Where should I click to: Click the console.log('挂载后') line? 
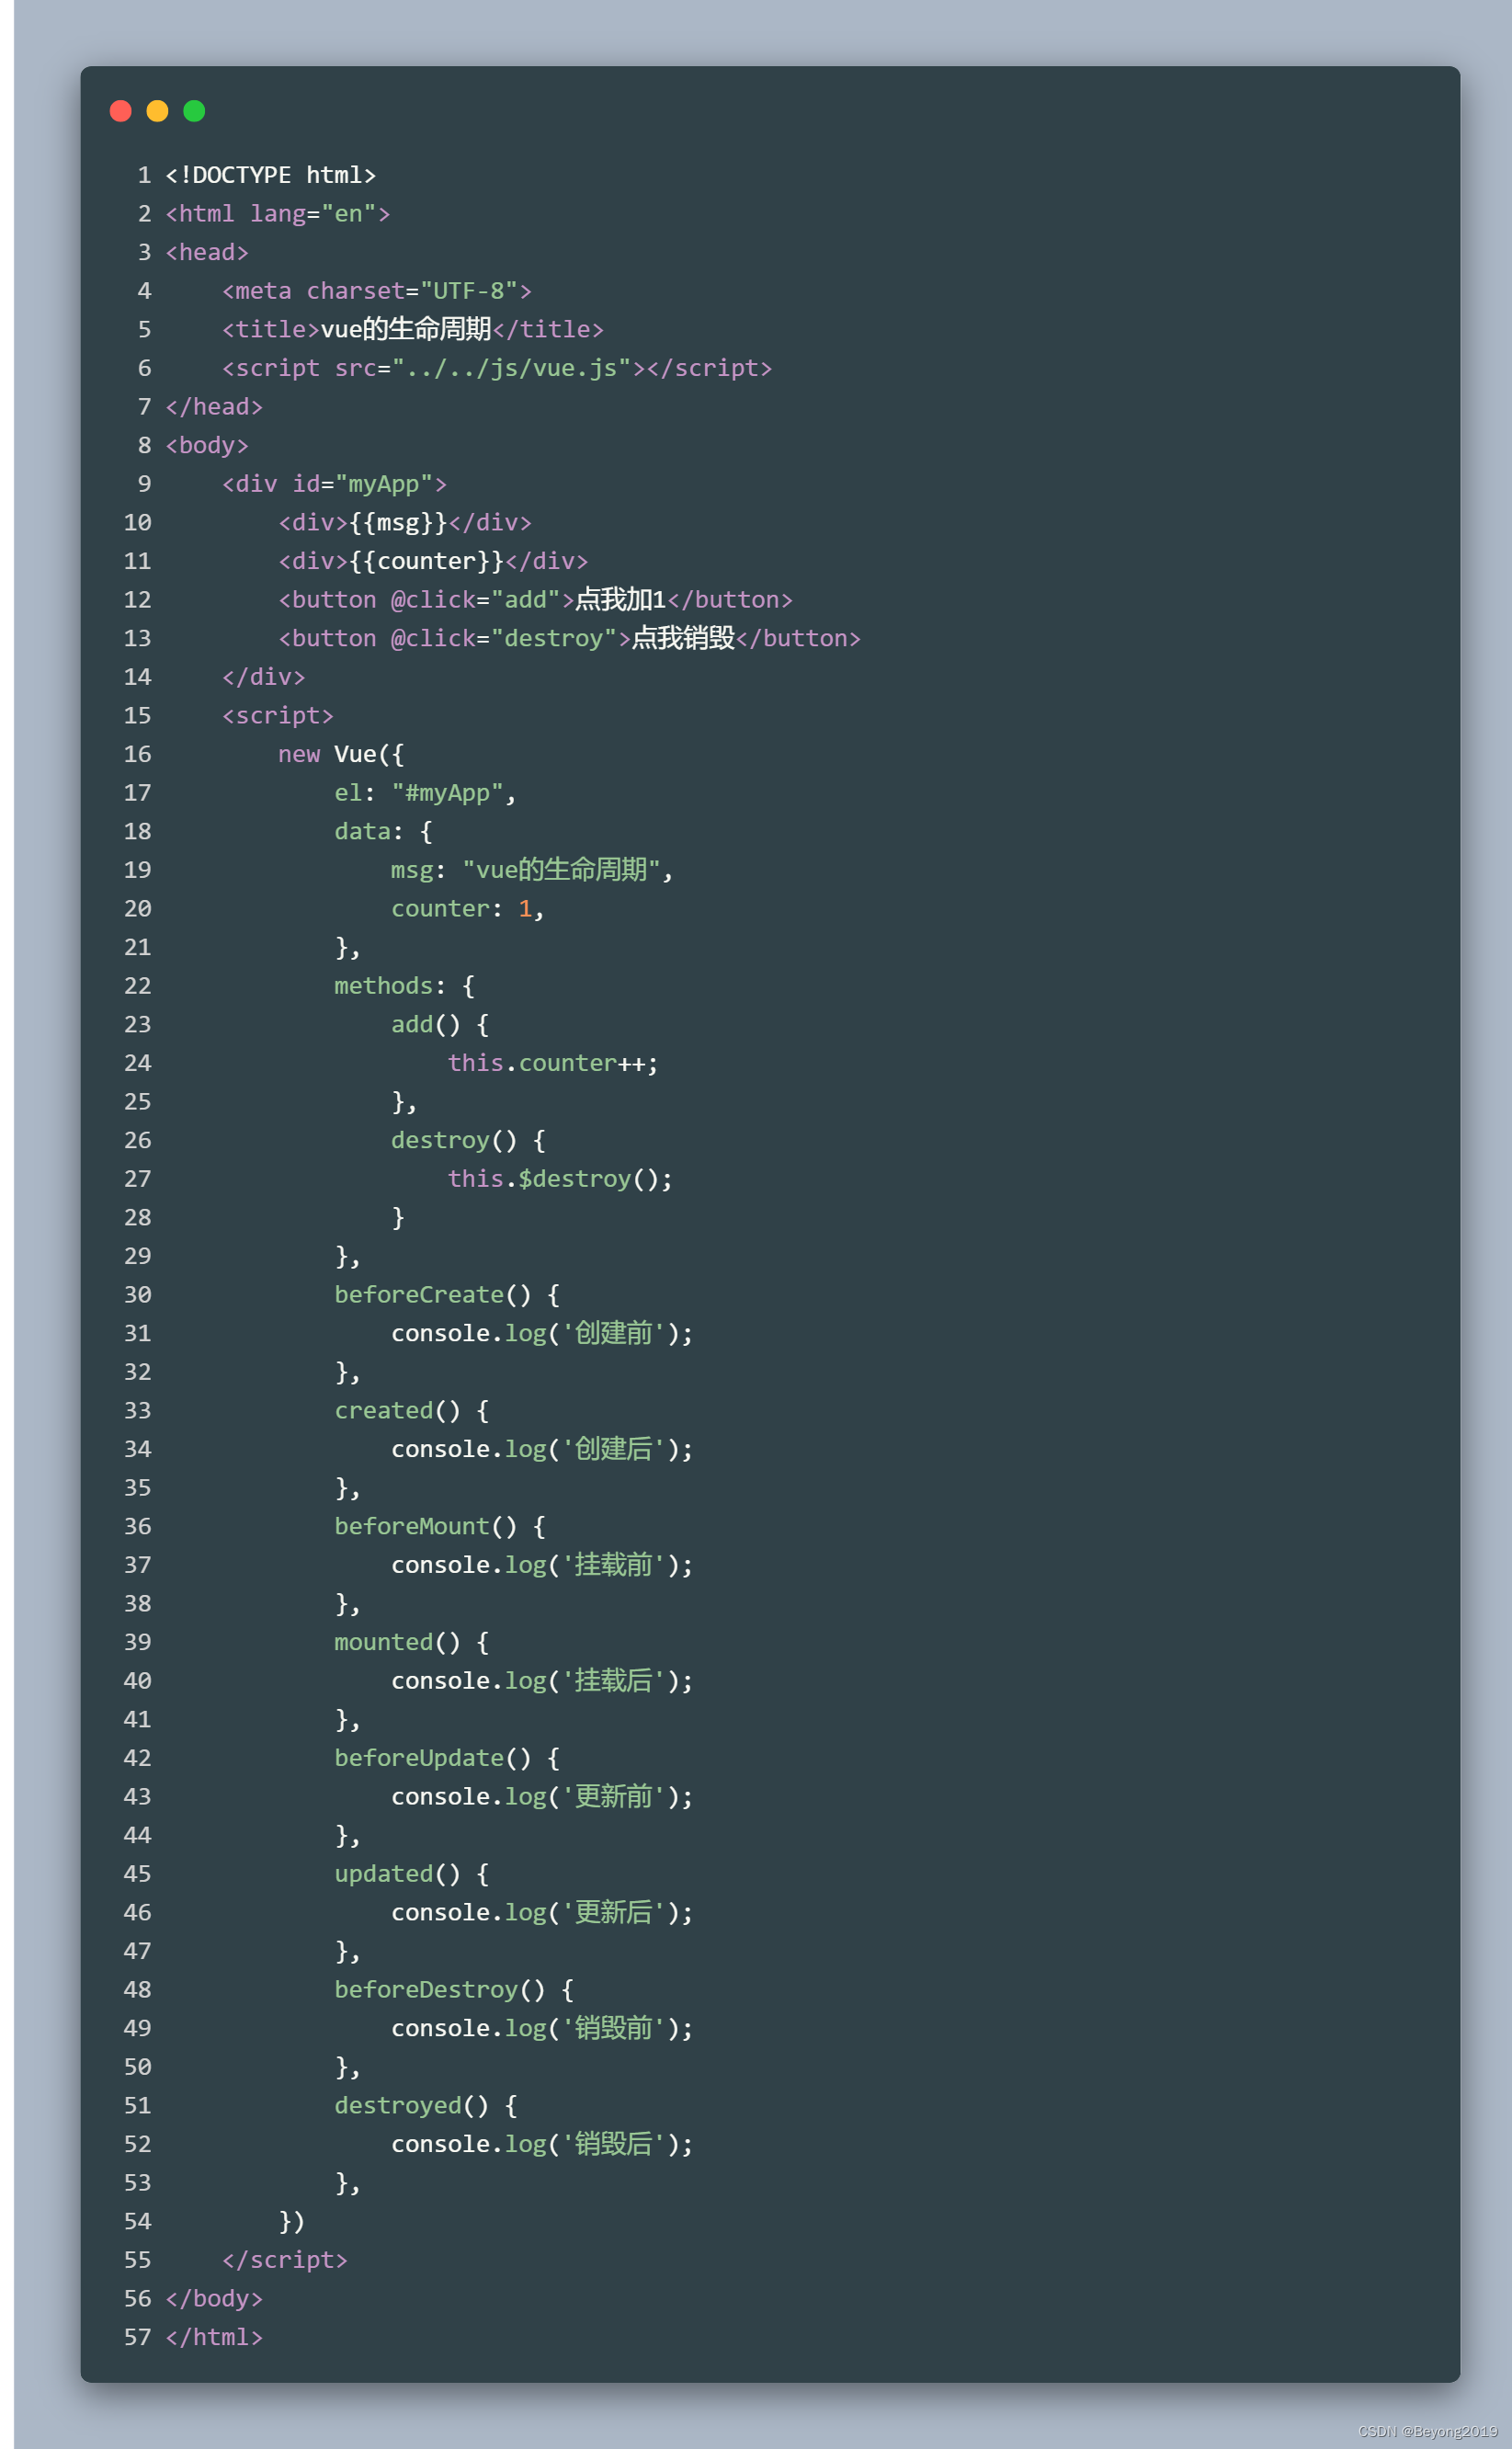pos(542,1682)
